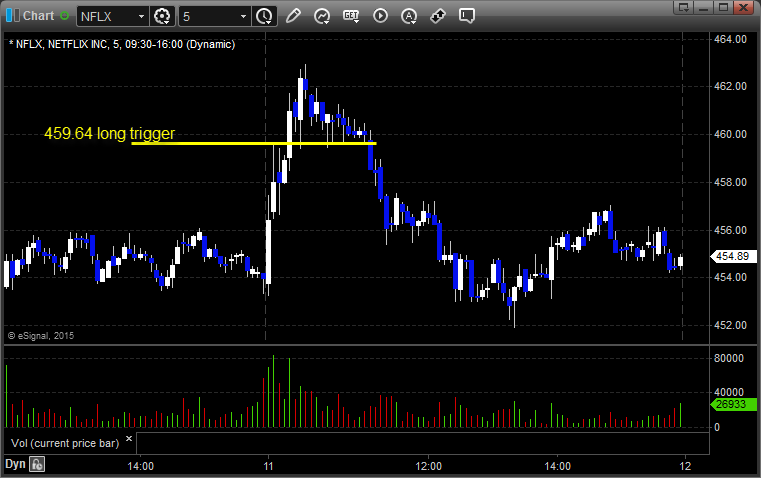Select the pencil drawing tool
761x478 pixels.
pyautogui.click(x=293, y=16)
